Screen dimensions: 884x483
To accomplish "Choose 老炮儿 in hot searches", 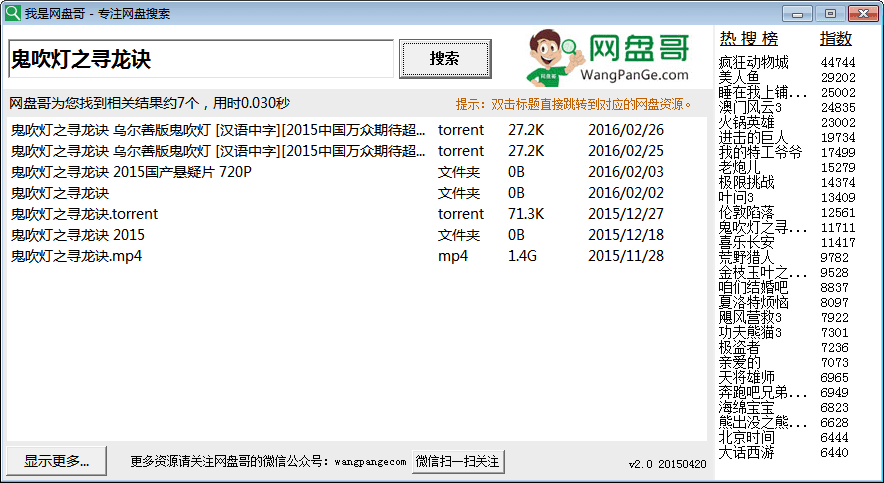I will click(739, 167).
